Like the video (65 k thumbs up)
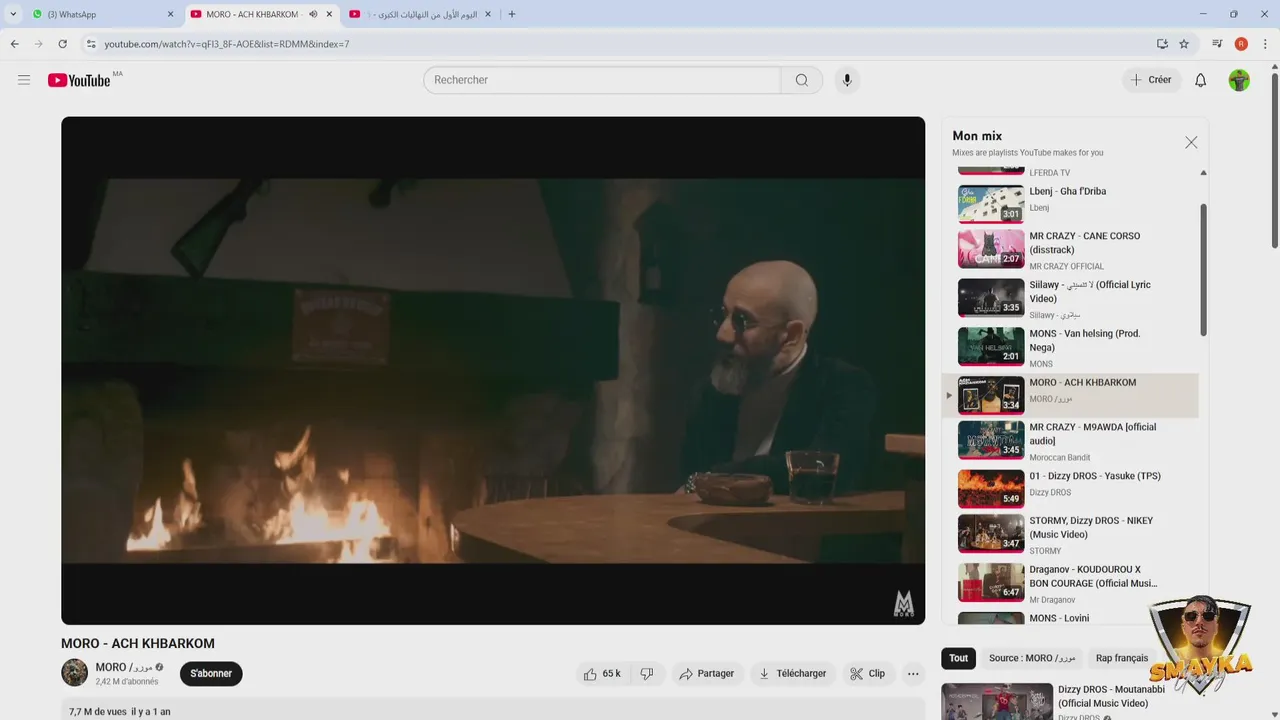 click(602, 674)
